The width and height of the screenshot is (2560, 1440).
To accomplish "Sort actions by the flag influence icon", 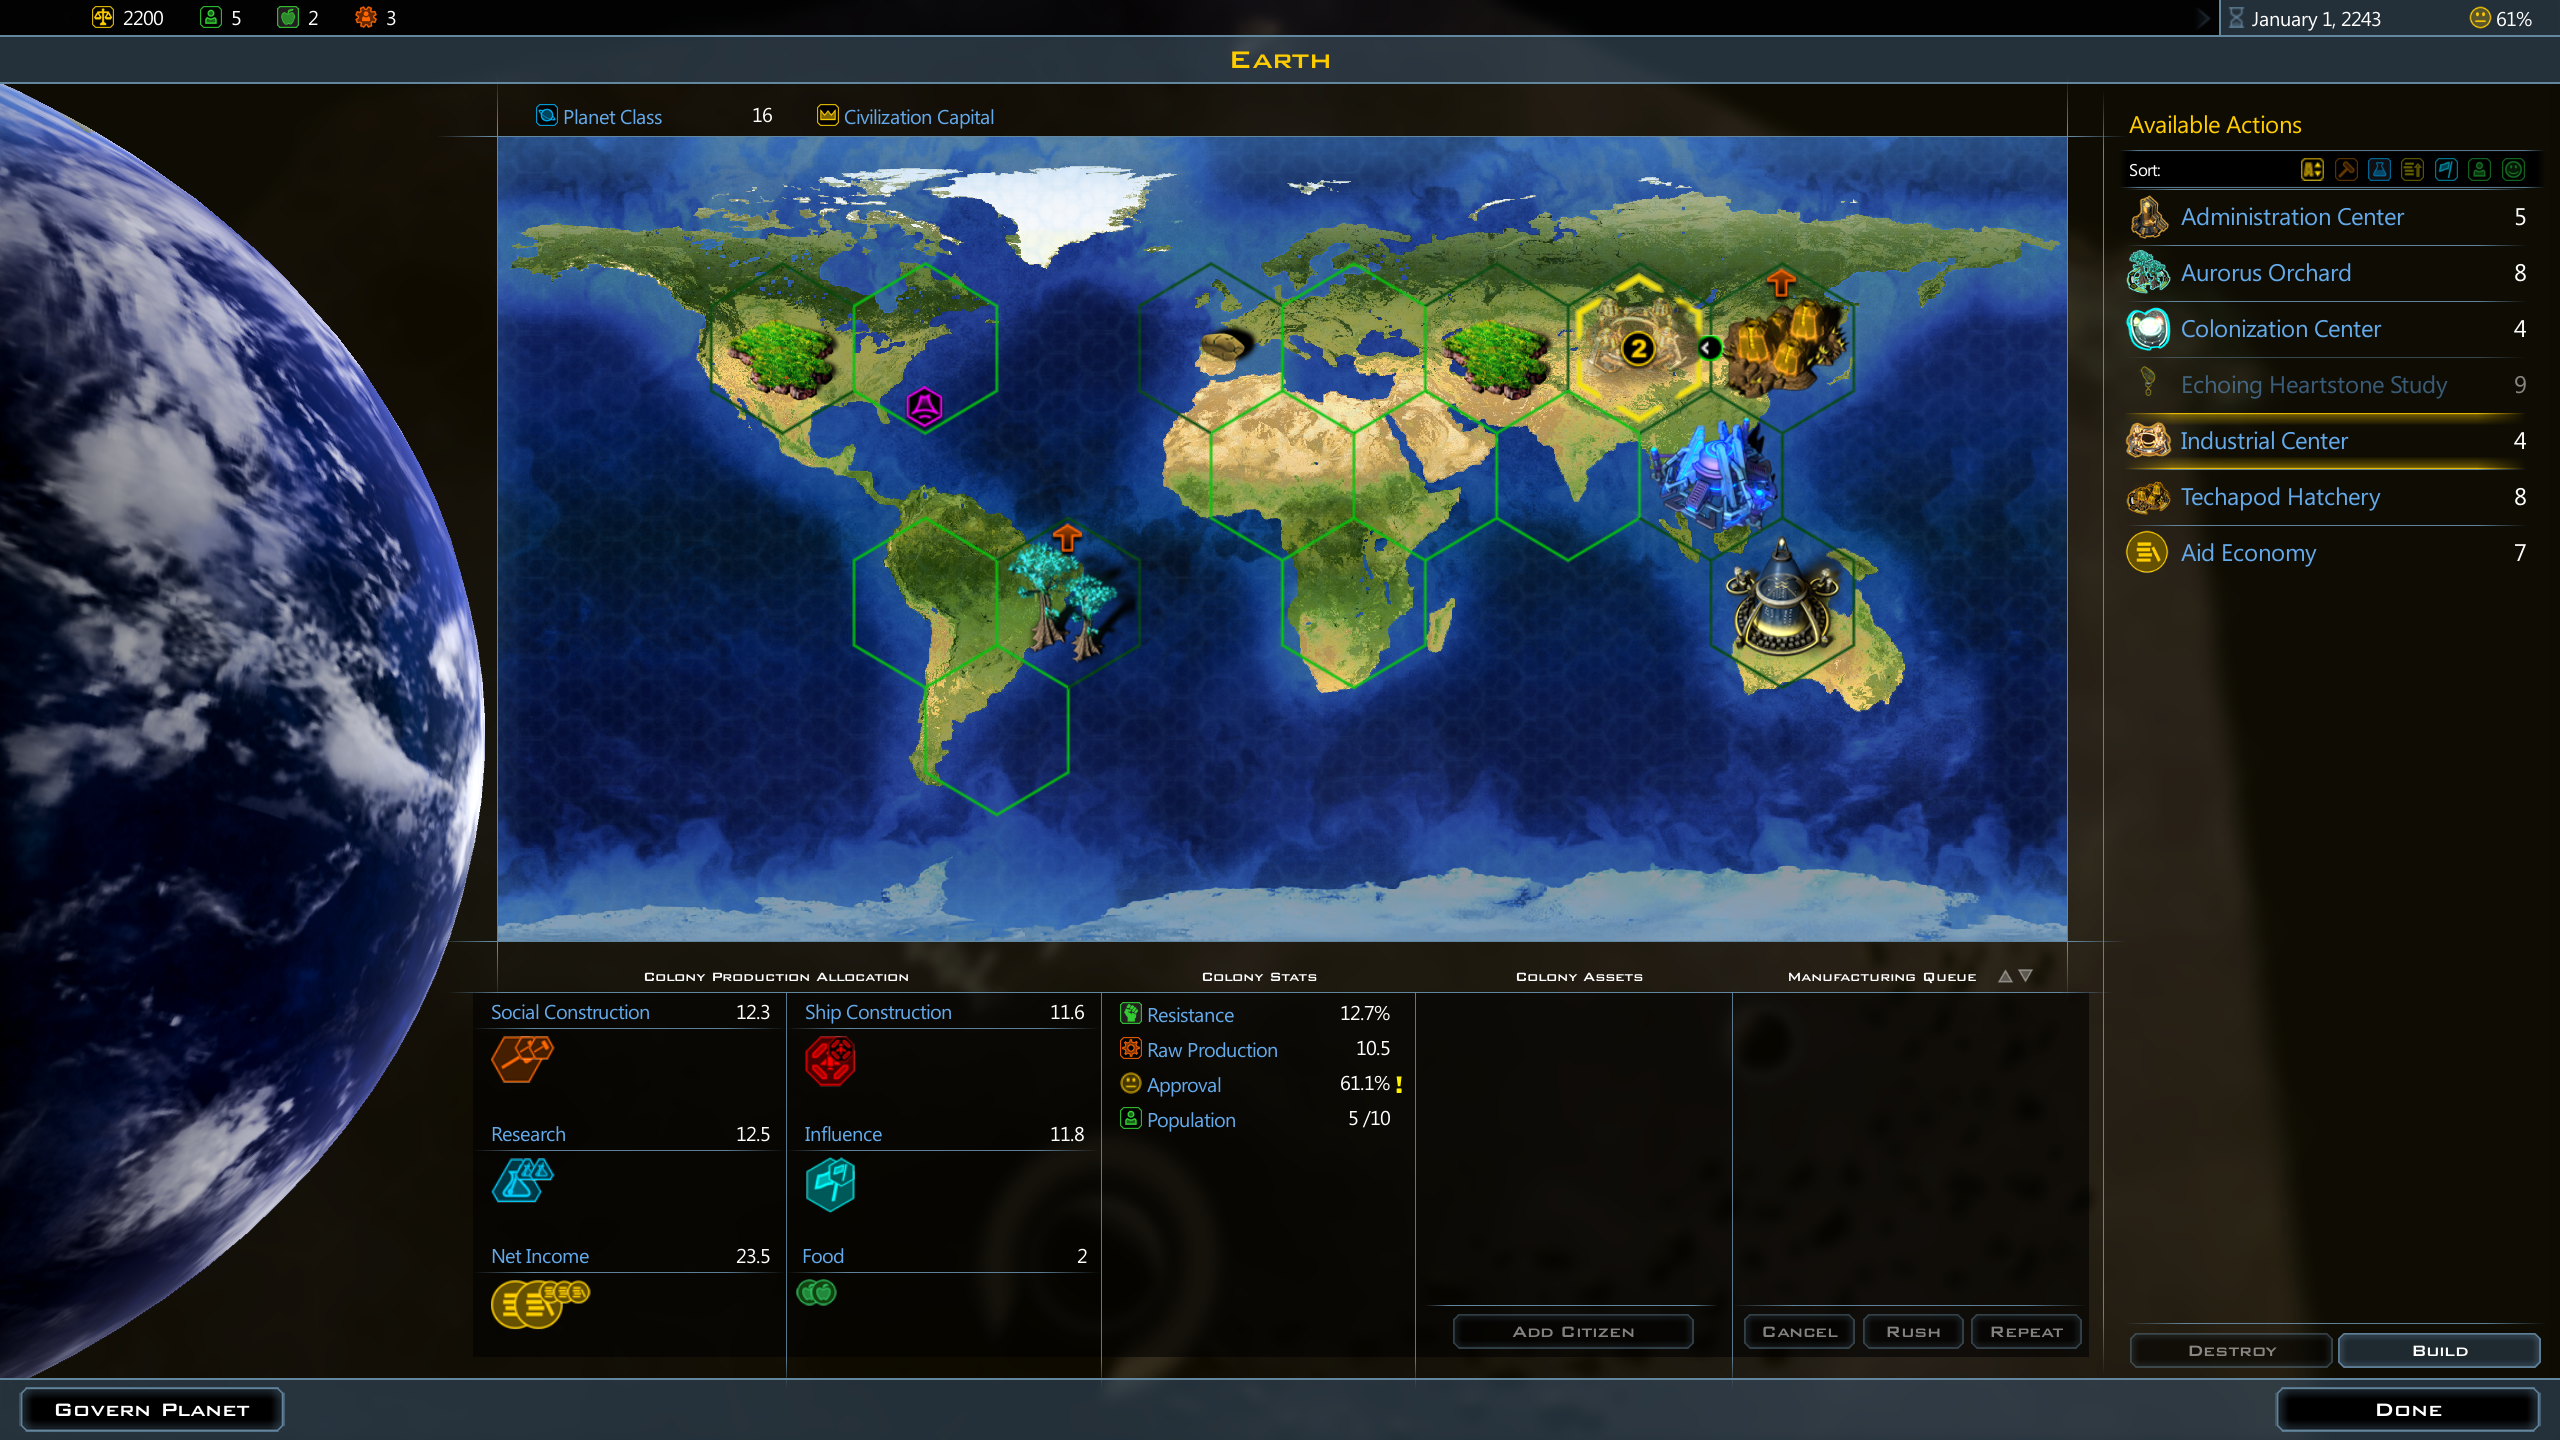I will point(2446,170).
